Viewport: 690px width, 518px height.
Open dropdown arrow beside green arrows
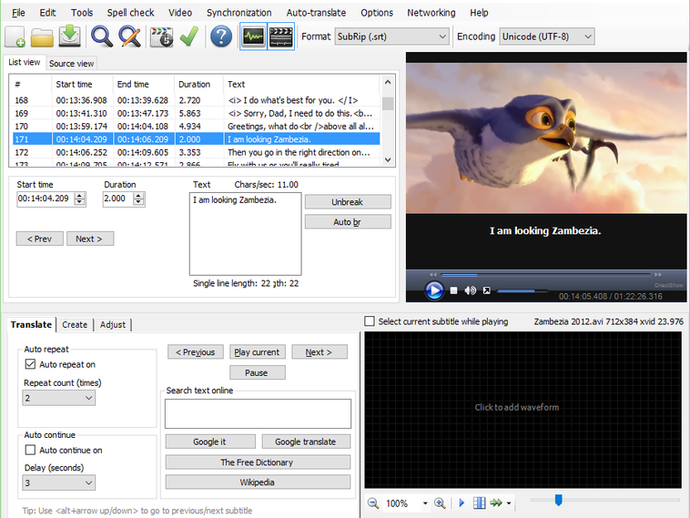[509, 503]
